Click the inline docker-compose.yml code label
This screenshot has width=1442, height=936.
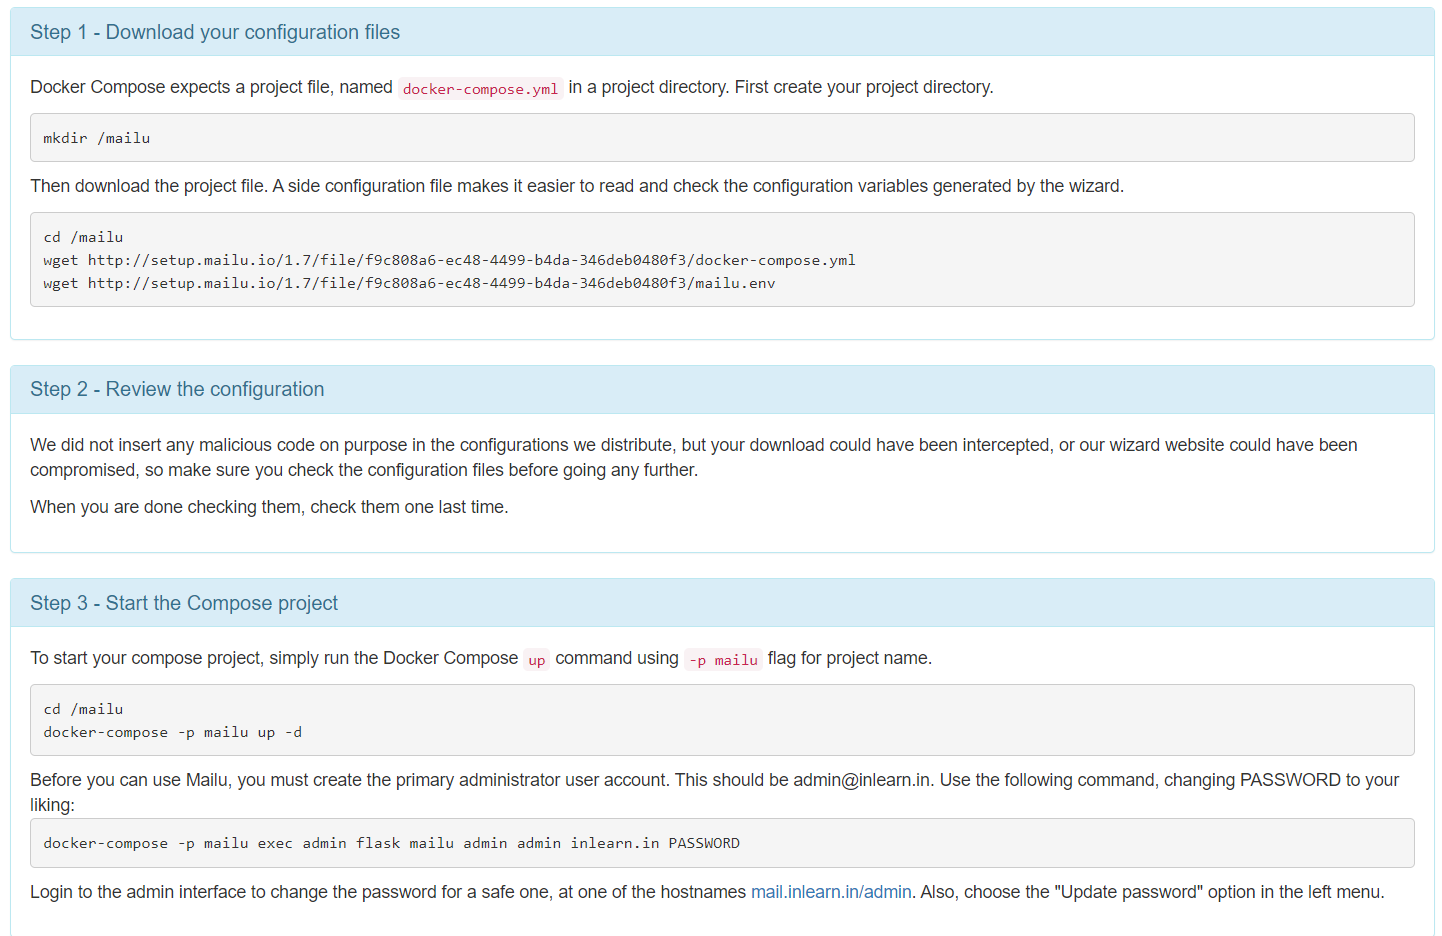point(480,88)
